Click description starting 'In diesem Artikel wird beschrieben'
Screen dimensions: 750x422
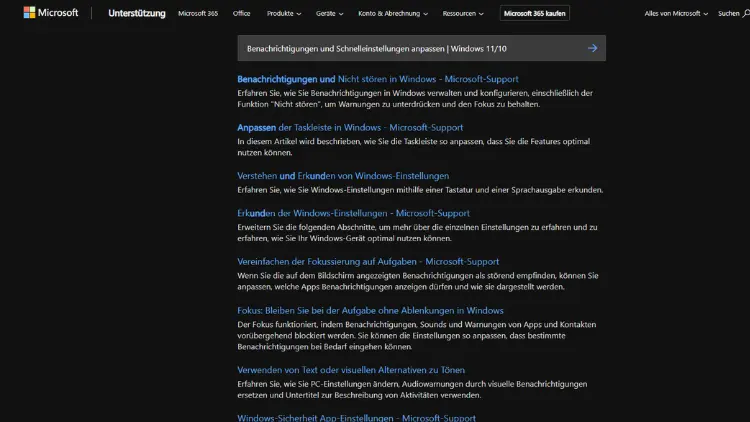pos(414,147)
